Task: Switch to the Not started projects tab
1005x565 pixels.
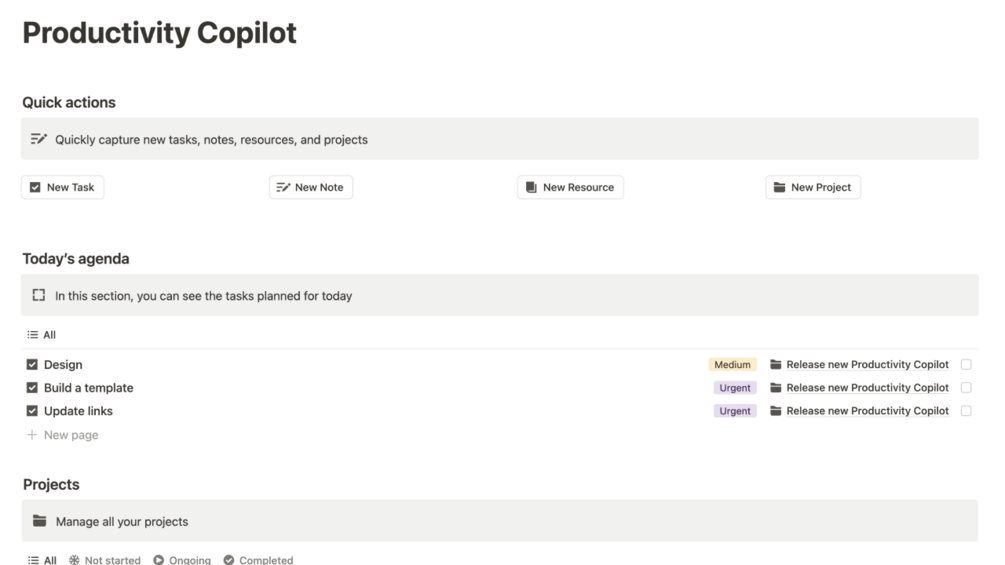Action: click(104, 560)
